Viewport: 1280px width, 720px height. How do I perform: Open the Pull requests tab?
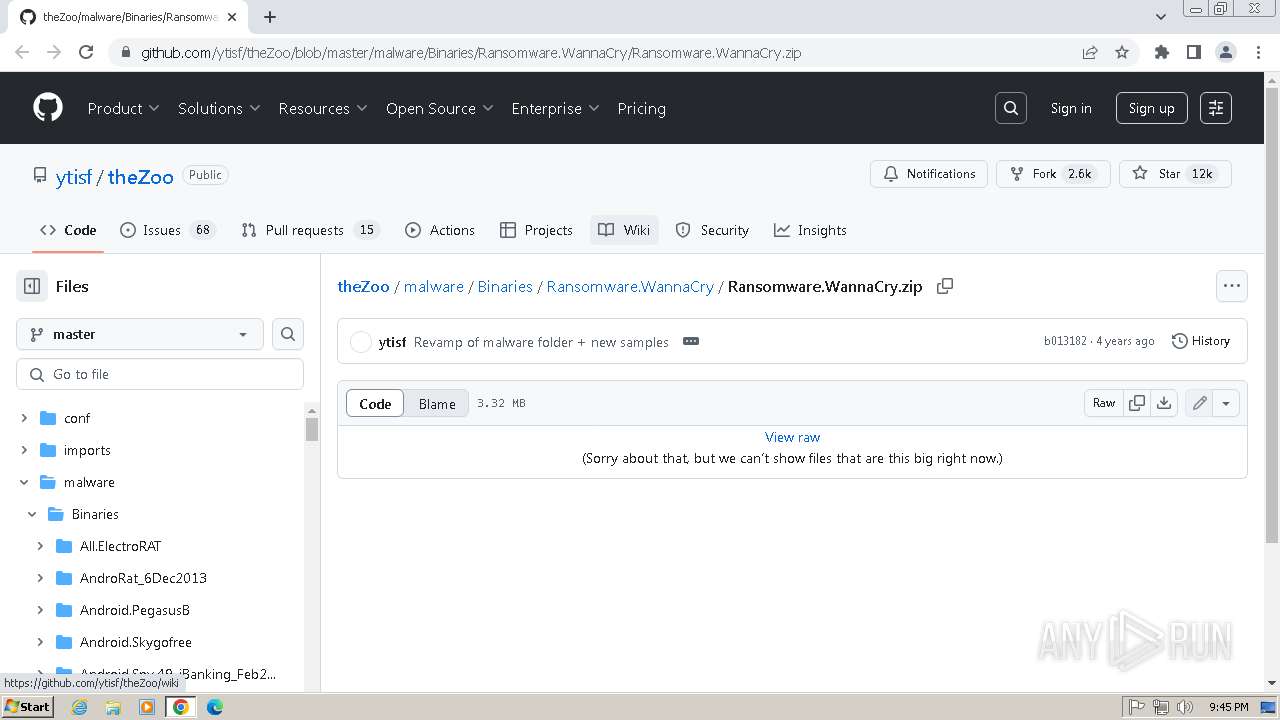click(310, 230)
